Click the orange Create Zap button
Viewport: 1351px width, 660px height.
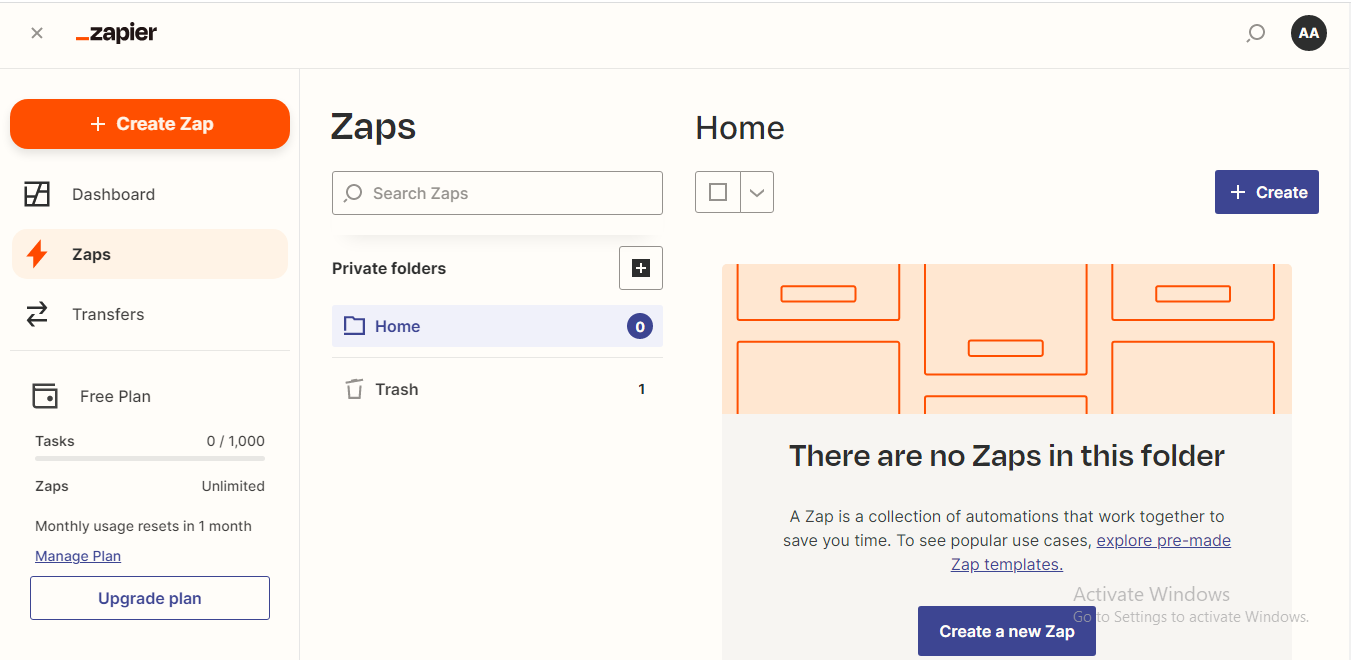(x=150, y=124)
